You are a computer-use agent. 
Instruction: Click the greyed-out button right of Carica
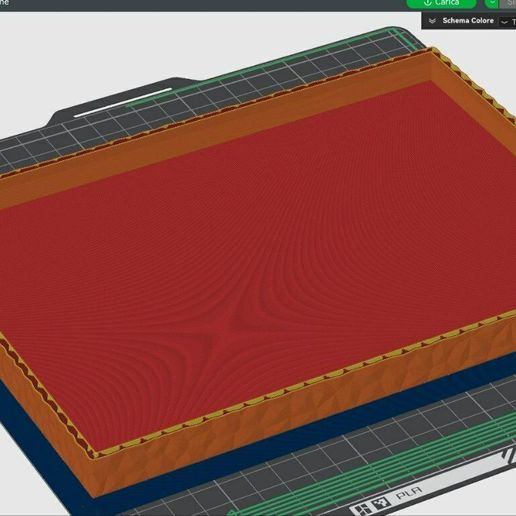pyautogui.click(x=508, y=3)
